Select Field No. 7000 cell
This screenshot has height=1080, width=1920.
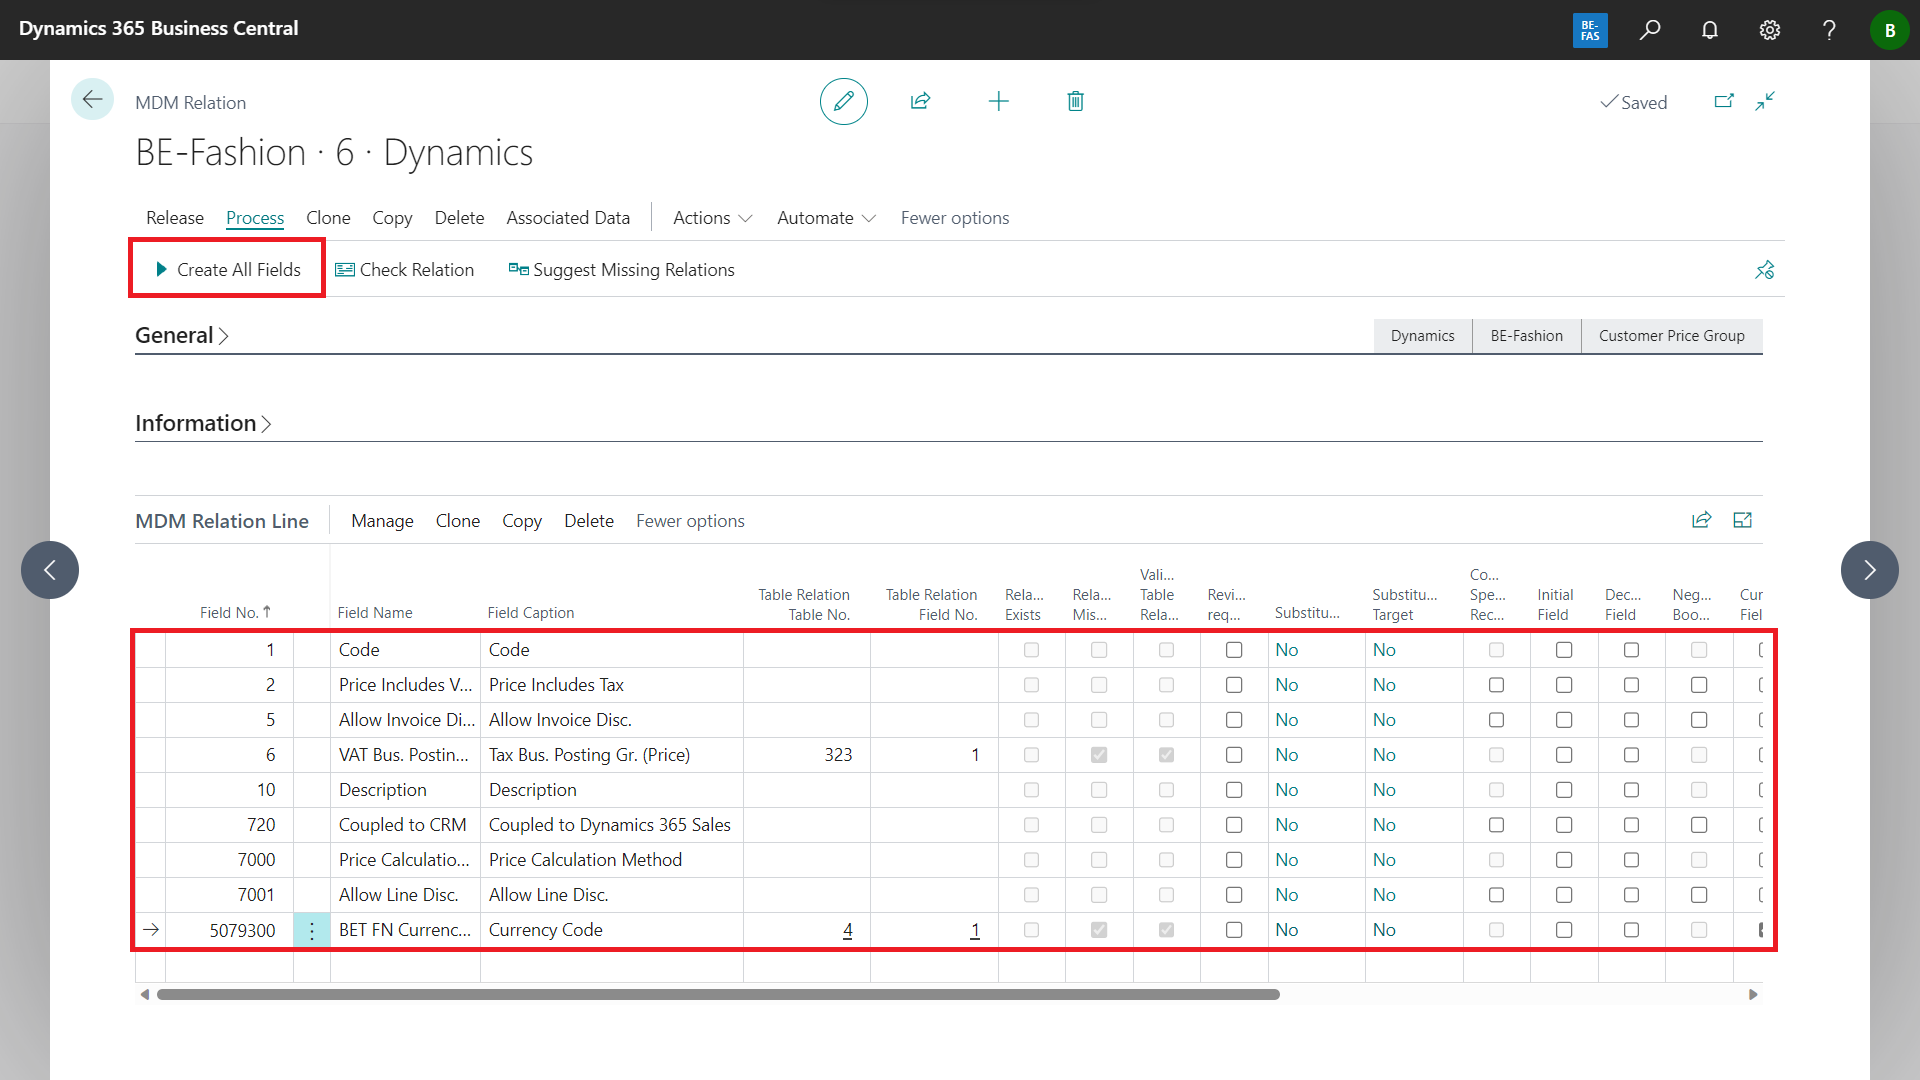(x=229, y=860)
